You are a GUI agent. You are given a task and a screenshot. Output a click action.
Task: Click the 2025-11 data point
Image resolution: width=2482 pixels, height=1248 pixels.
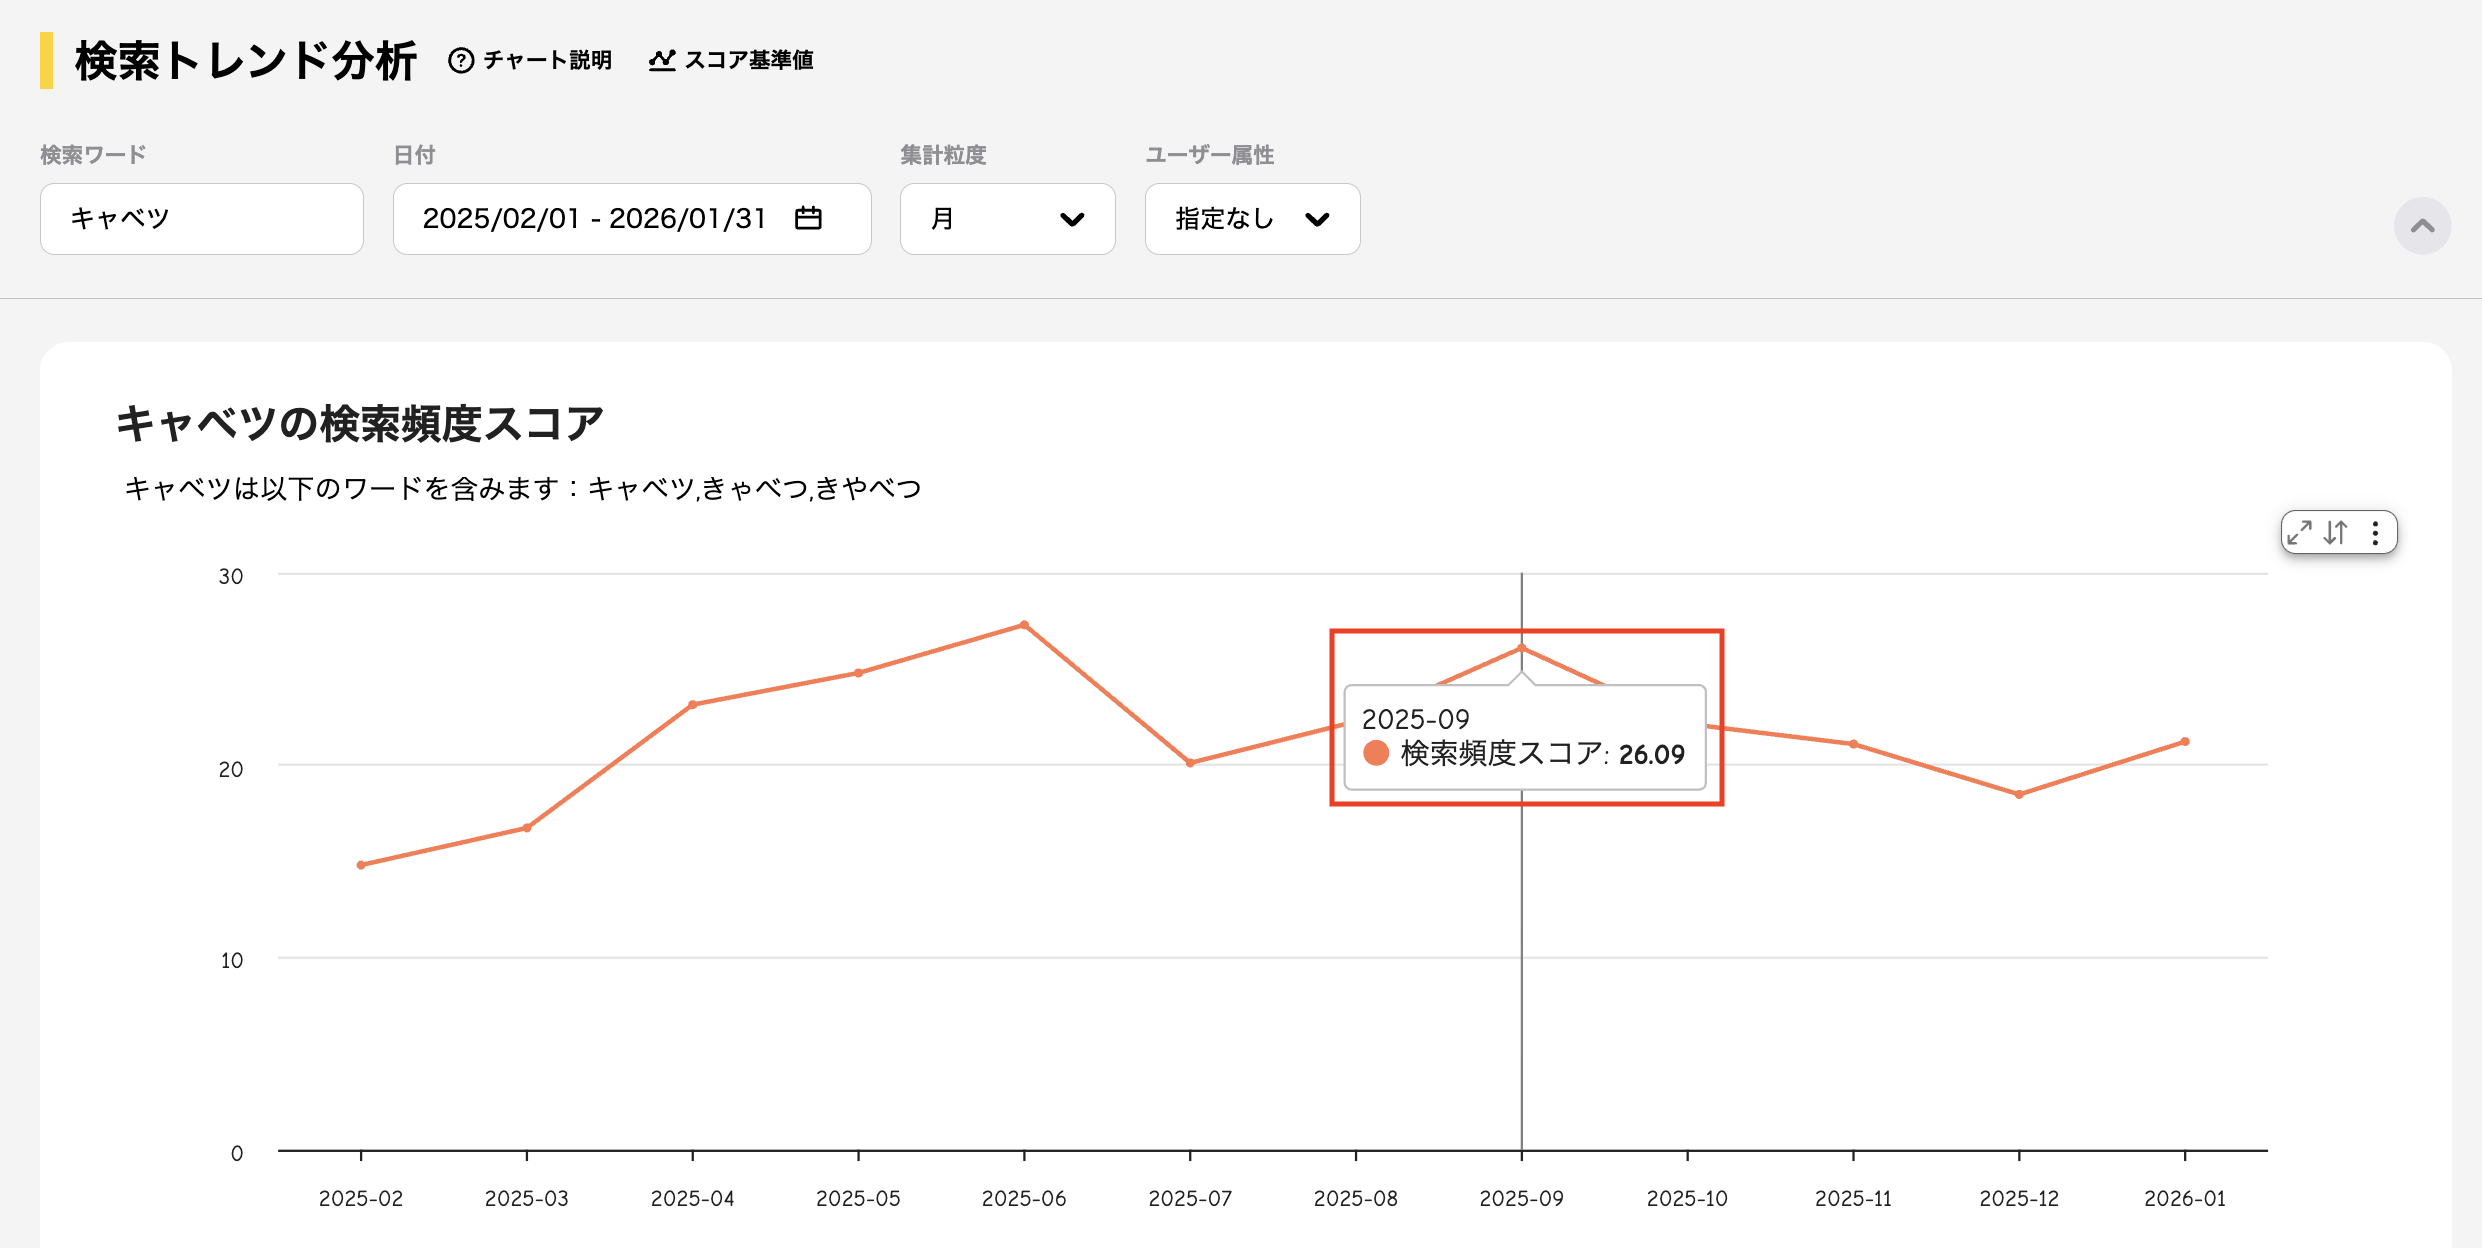pyautogui.click(x=1853, y=744)
